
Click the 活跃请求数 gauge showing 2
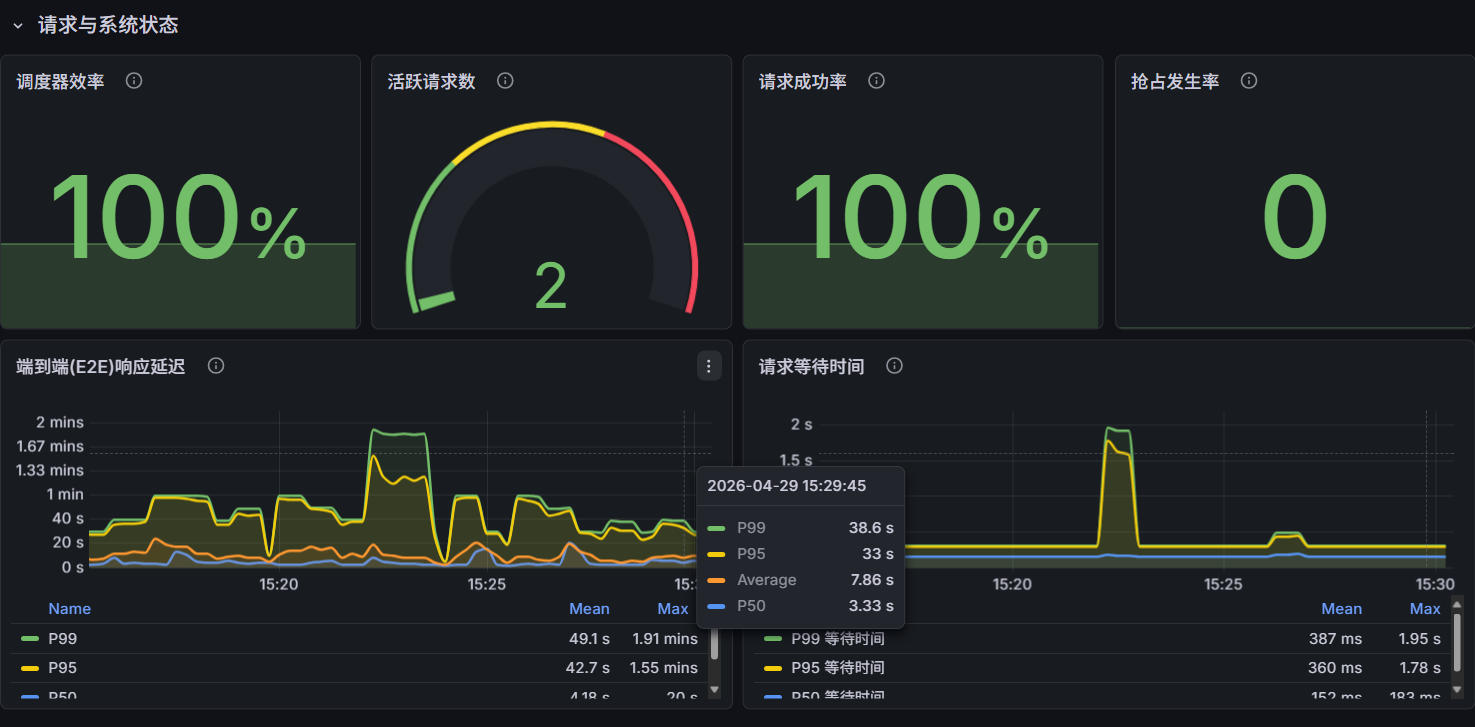(x=552, y=220)
